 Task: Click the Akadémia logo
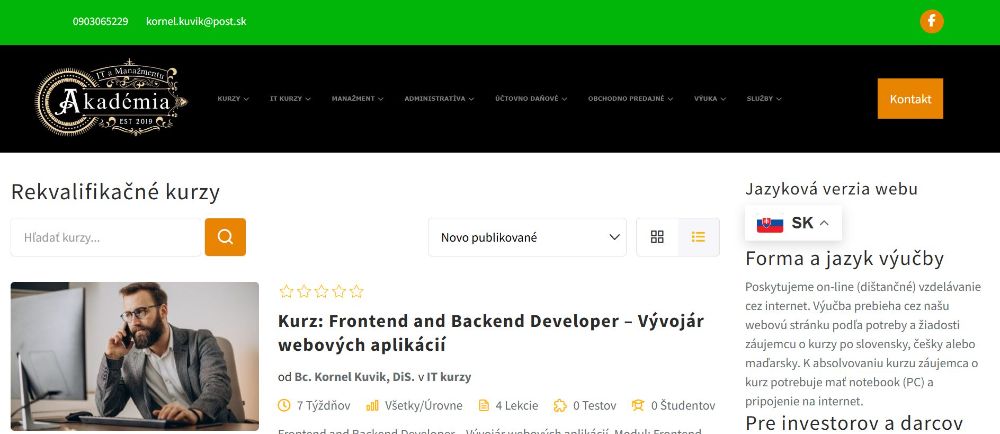(112, 98)
